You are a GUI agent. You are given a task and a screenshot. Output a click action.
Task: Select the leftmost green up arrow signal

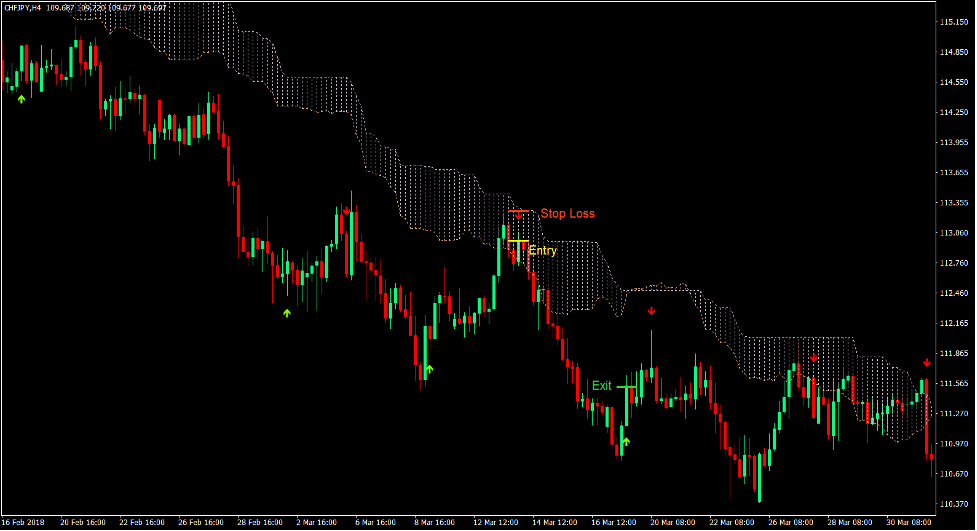pos(22,98)
